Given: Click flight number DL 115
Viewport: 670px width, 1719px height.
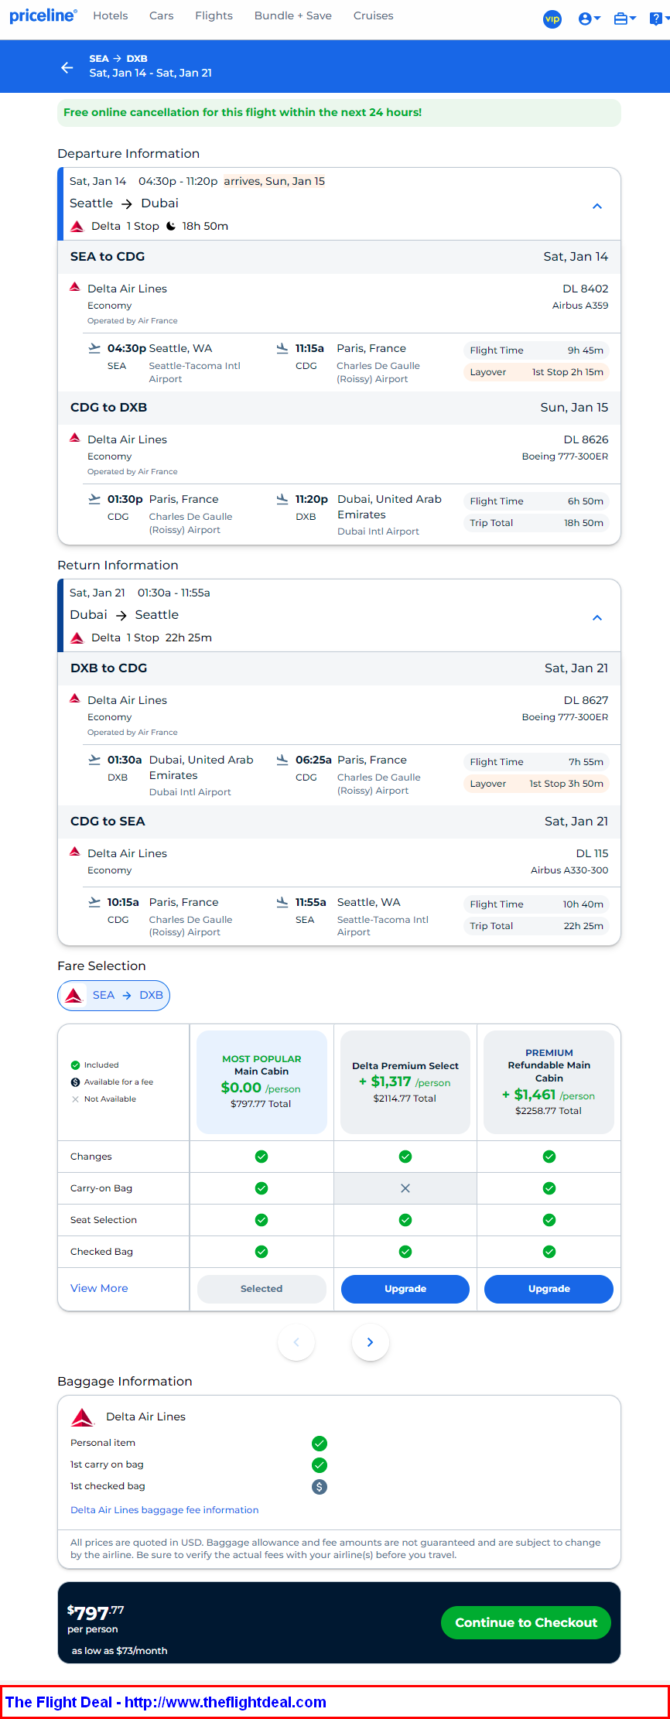Looking at the screenshot, I should click(592, 853).
